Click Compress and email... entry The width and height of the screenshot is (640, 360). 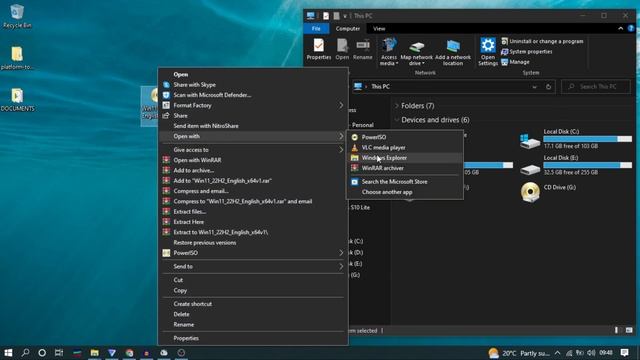(253, 191)
